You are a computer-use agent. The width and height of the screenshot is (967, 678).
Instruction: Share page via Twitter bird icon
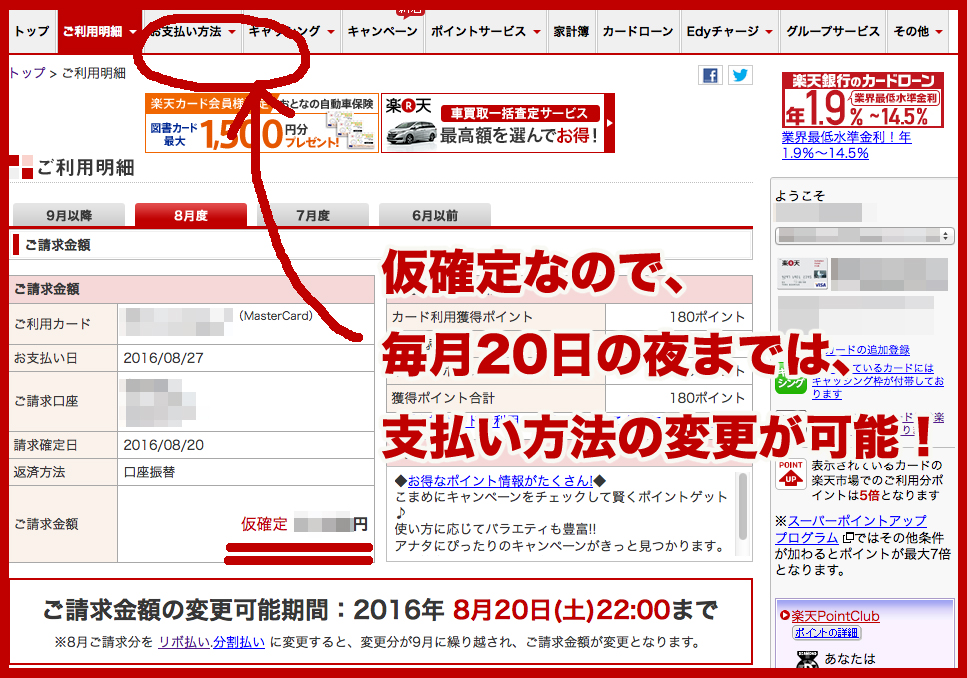tap(740, 75)
